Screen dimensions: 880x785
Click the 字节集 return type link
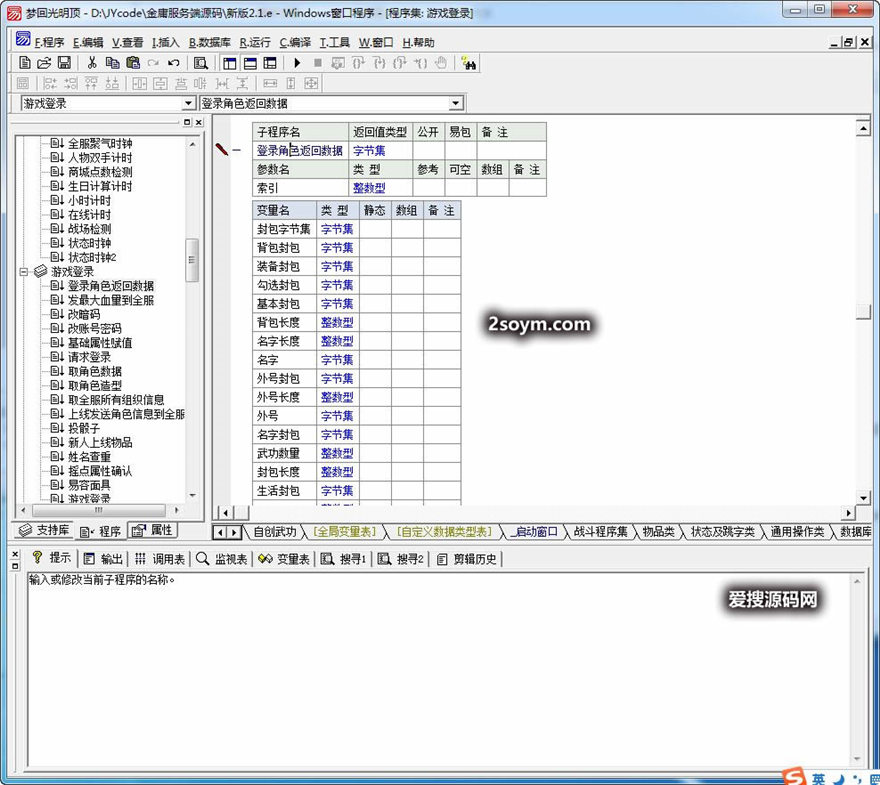pos(369,151)
